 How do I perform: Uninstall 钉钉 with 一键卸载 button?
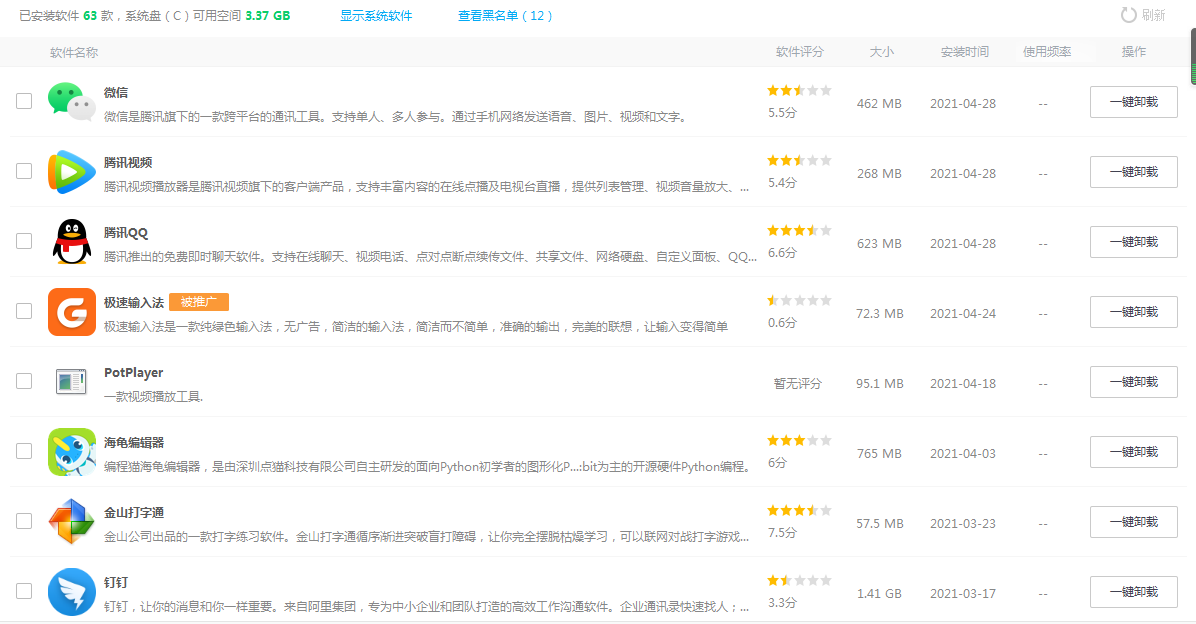click(1133, 592)
